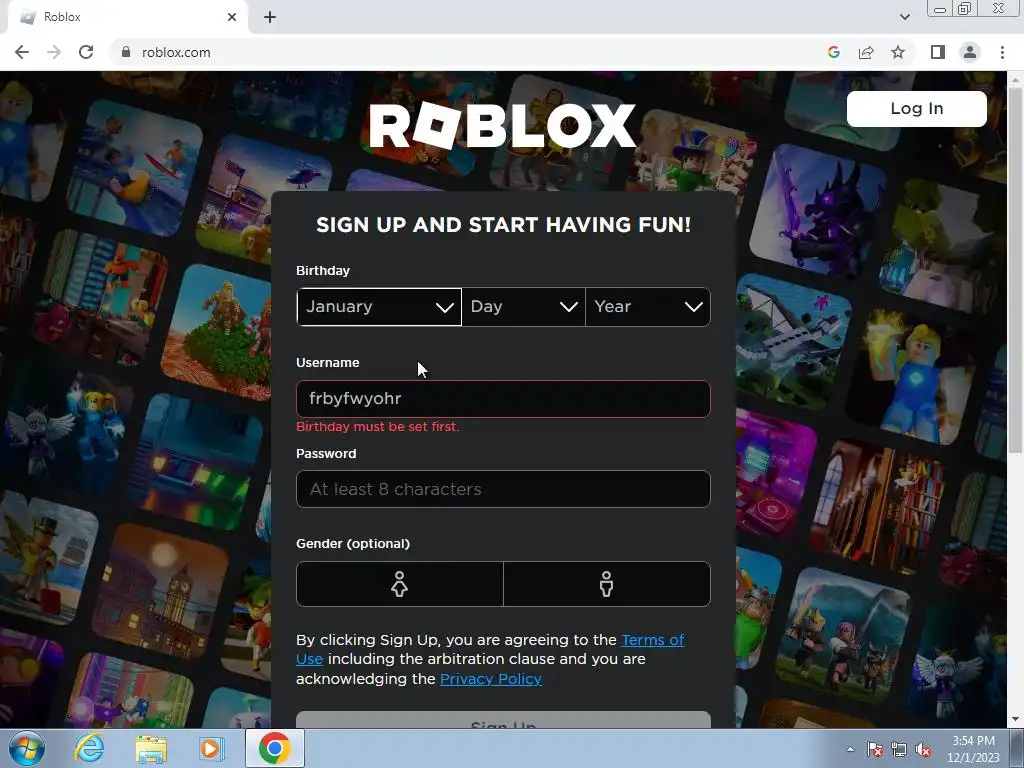Viewport: 1024px width, 768px height.
Task: Click the 'Birthday must be set first.' message
Action: 377,426
